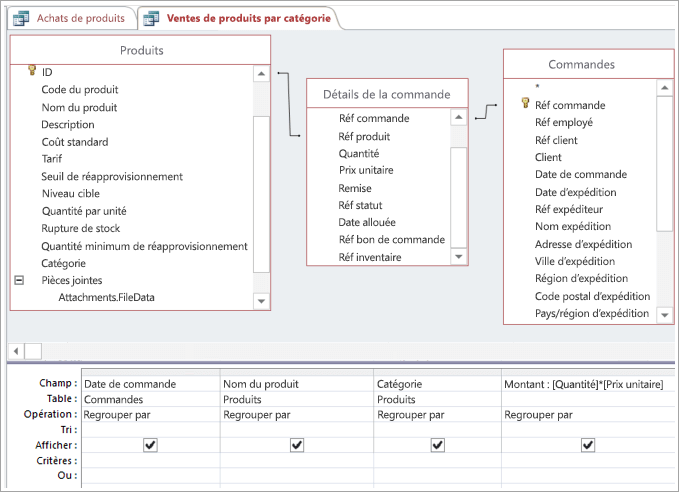Select Nom du produit in Produits list

pos(79,107)
